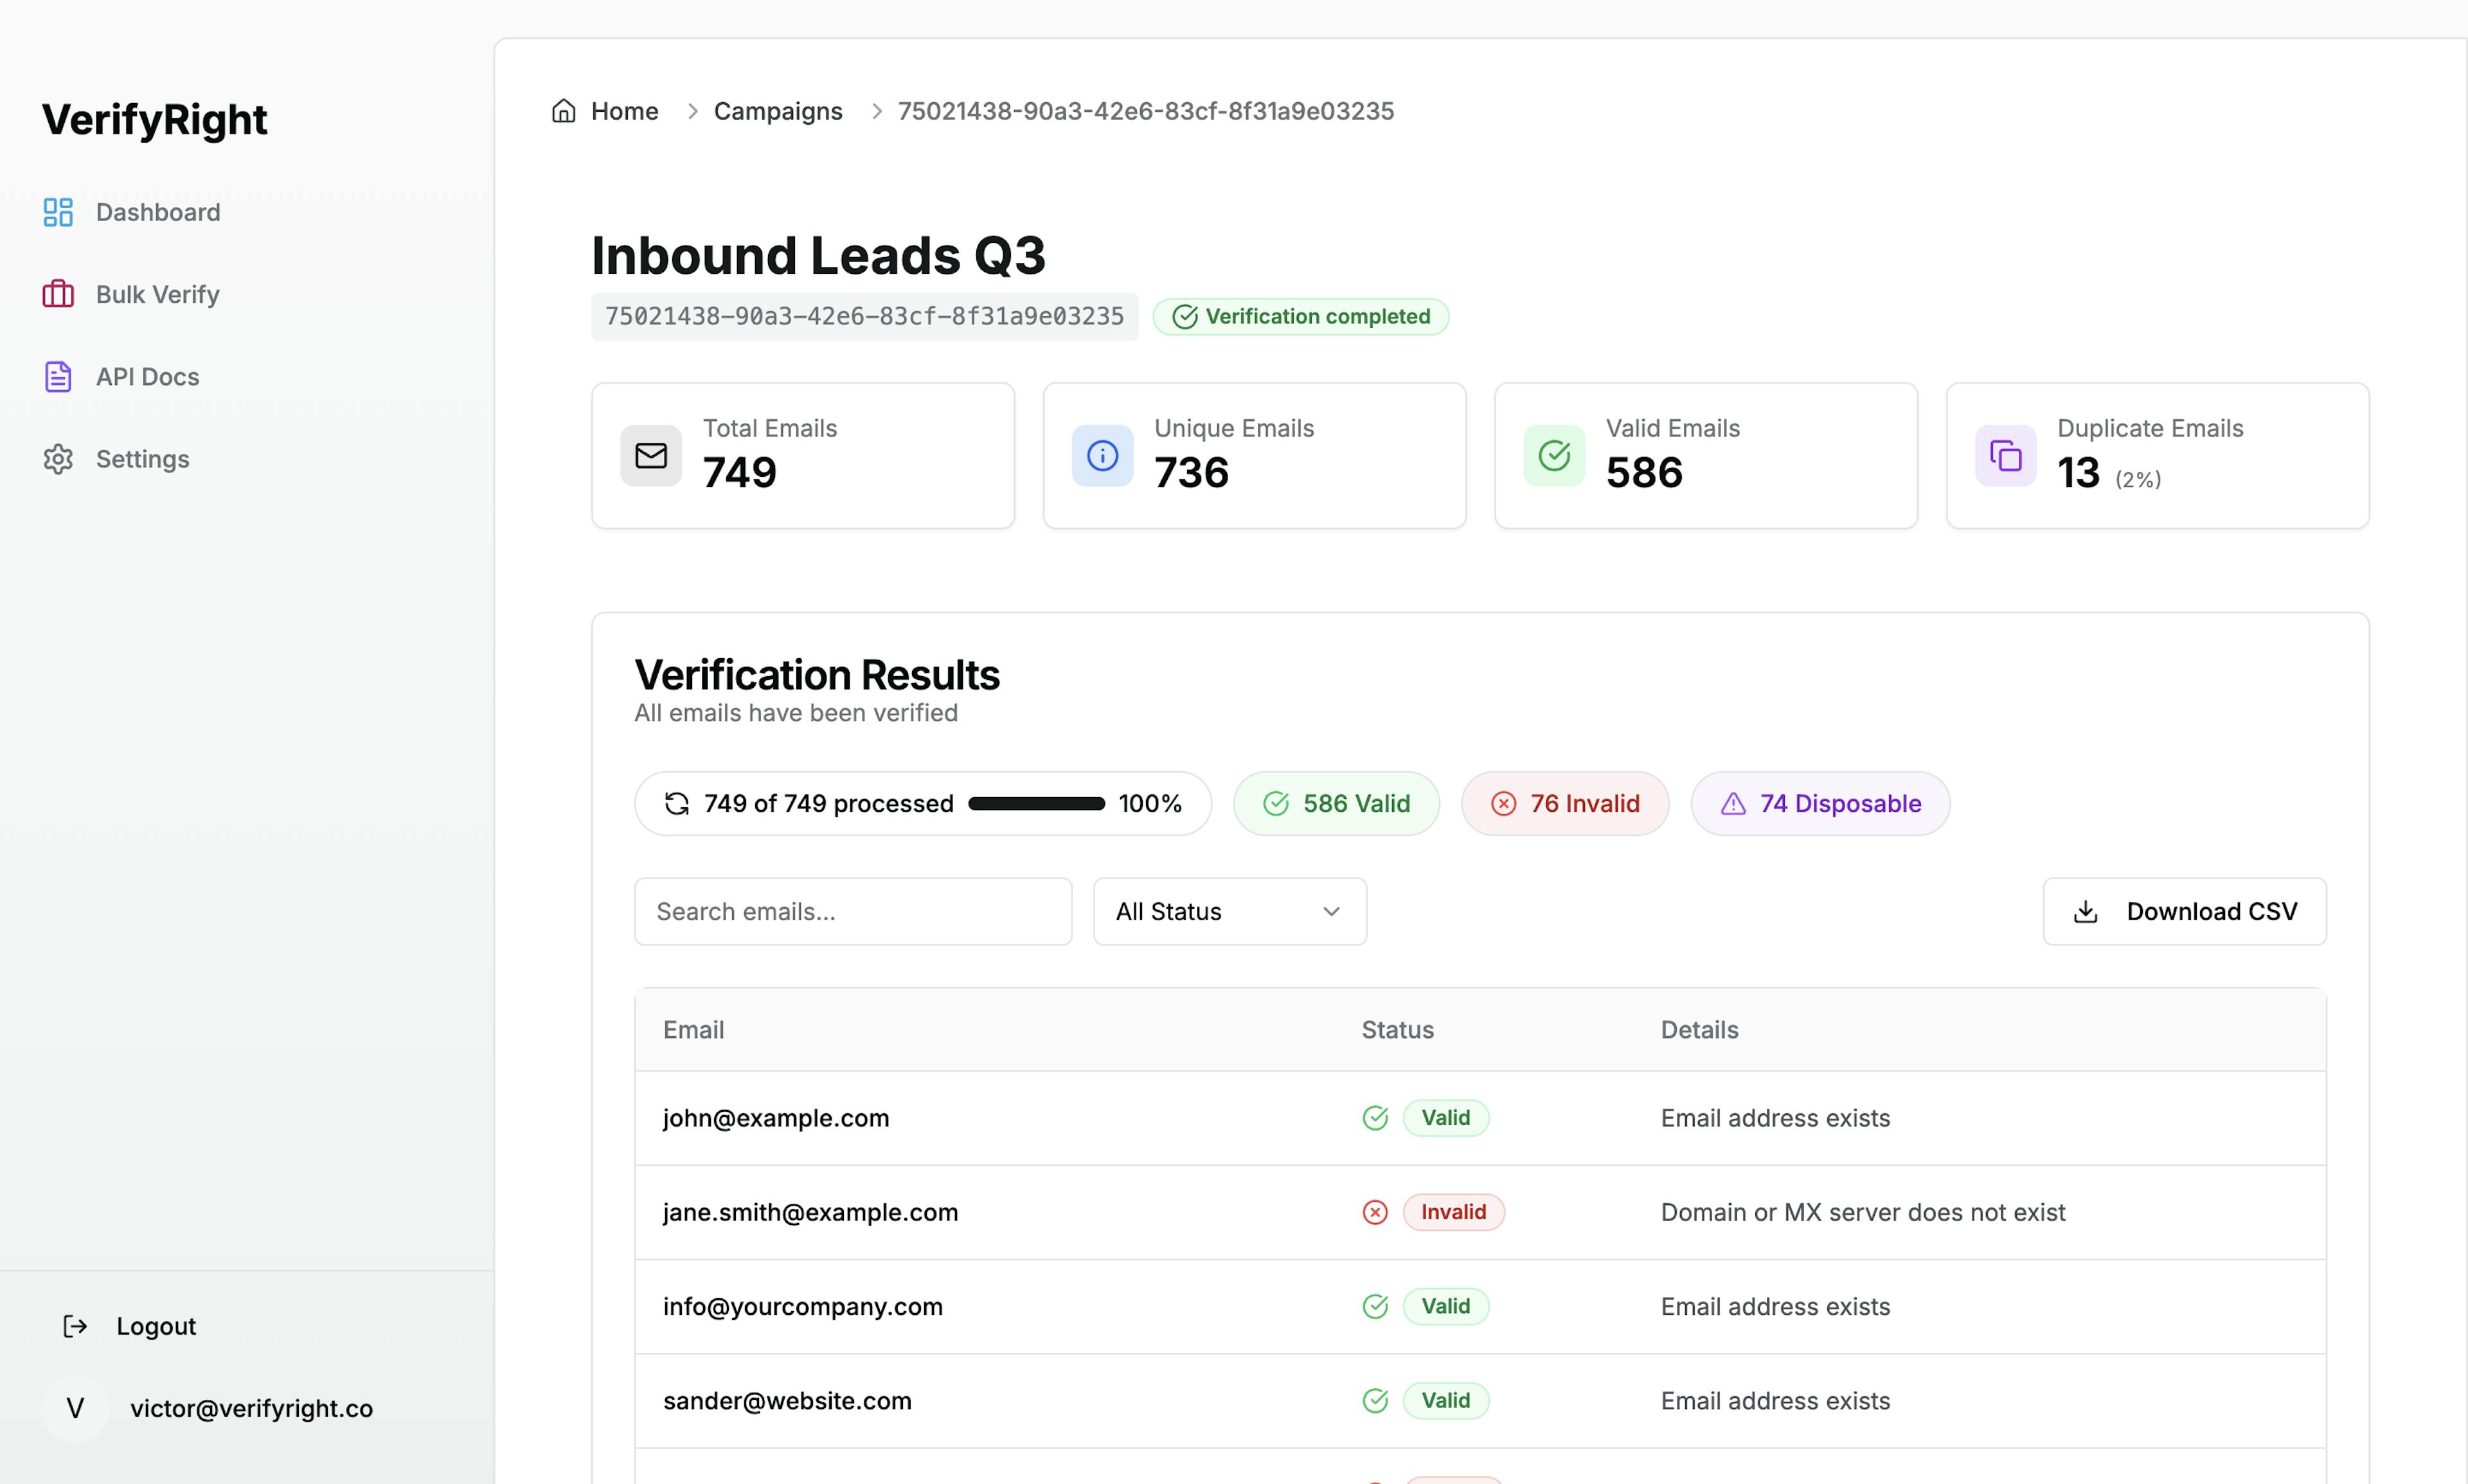Click the Status column header
This screenshot has height=1484, width=2468.
point(1398,1030)
